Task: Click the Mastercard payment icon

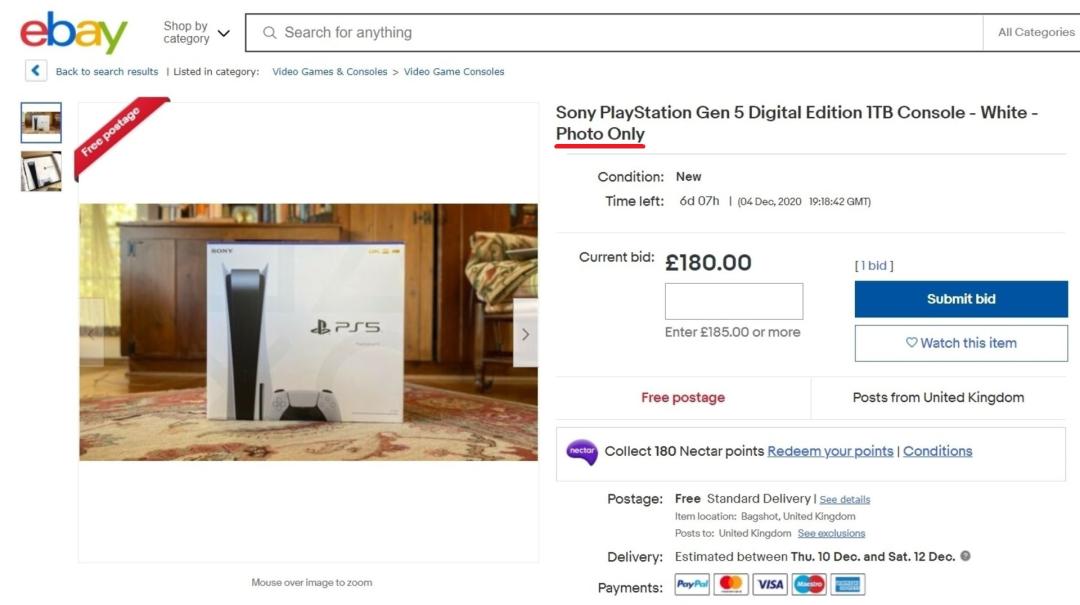Action: click(732, 585)
